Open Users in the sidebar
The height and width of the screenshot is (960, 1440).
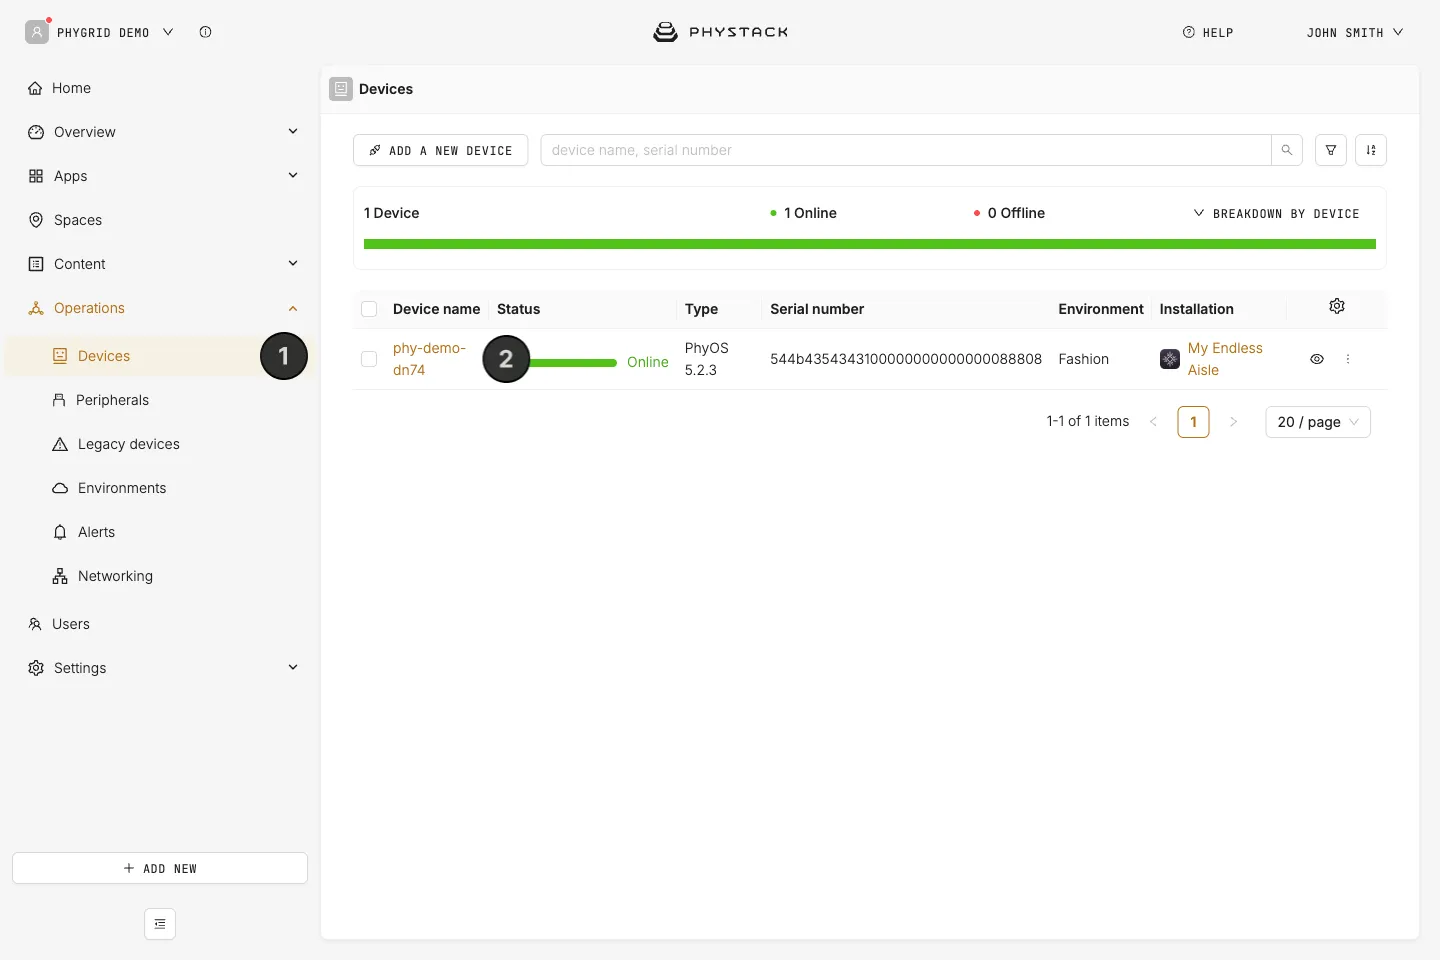[x=160, y=624]
